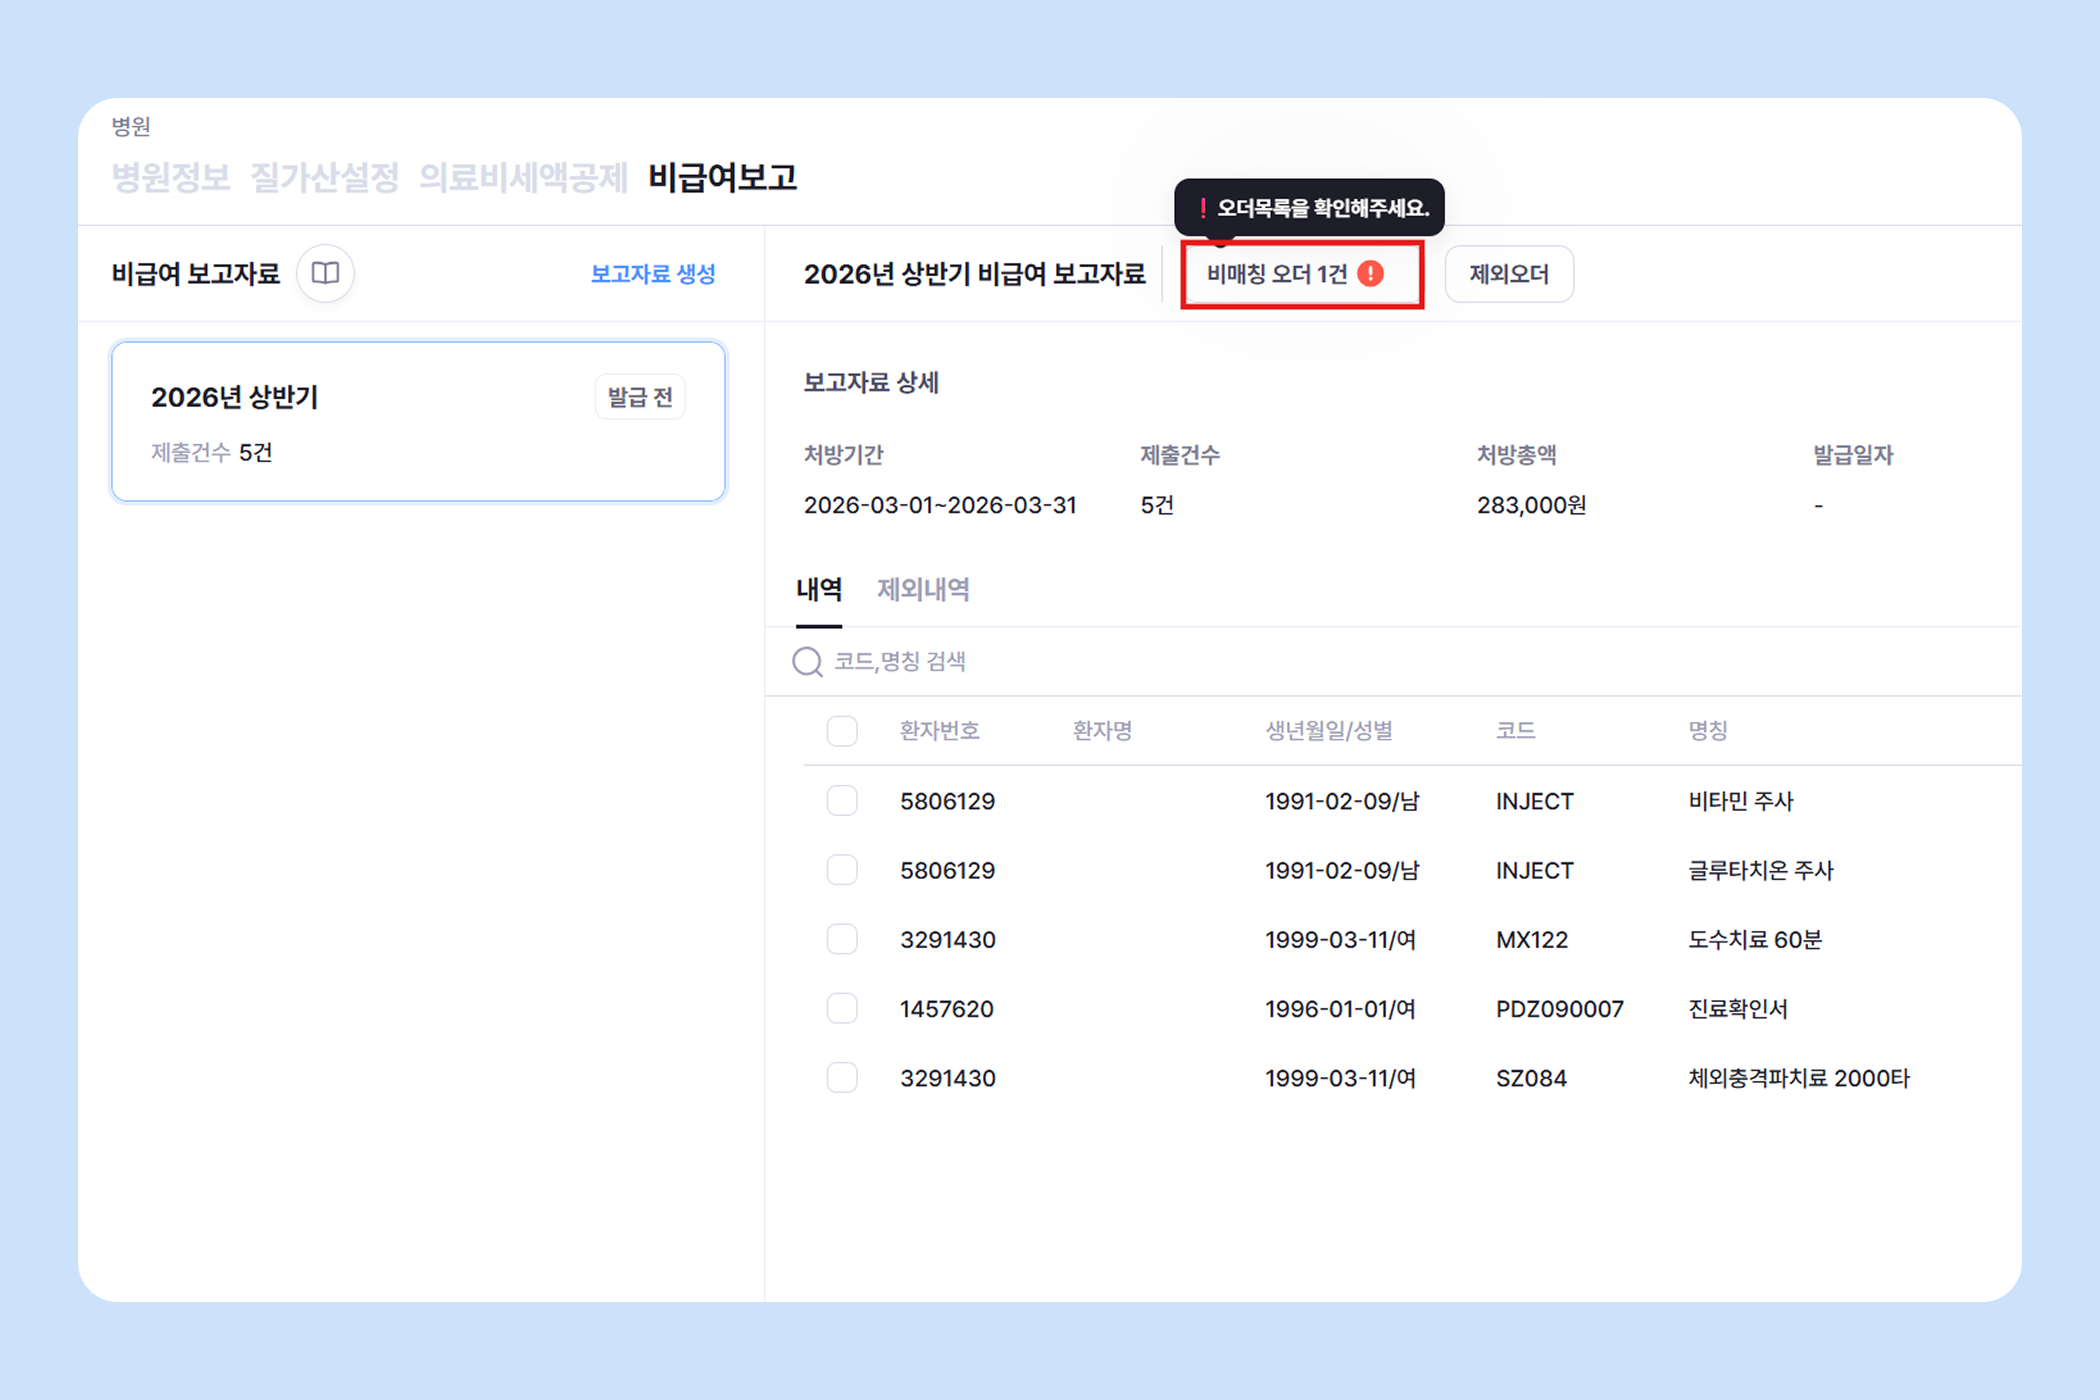Screen dimensions: 2100x1400
Task: Check the 비타민 주사 row checkbox
Action: tap(842, 801)
